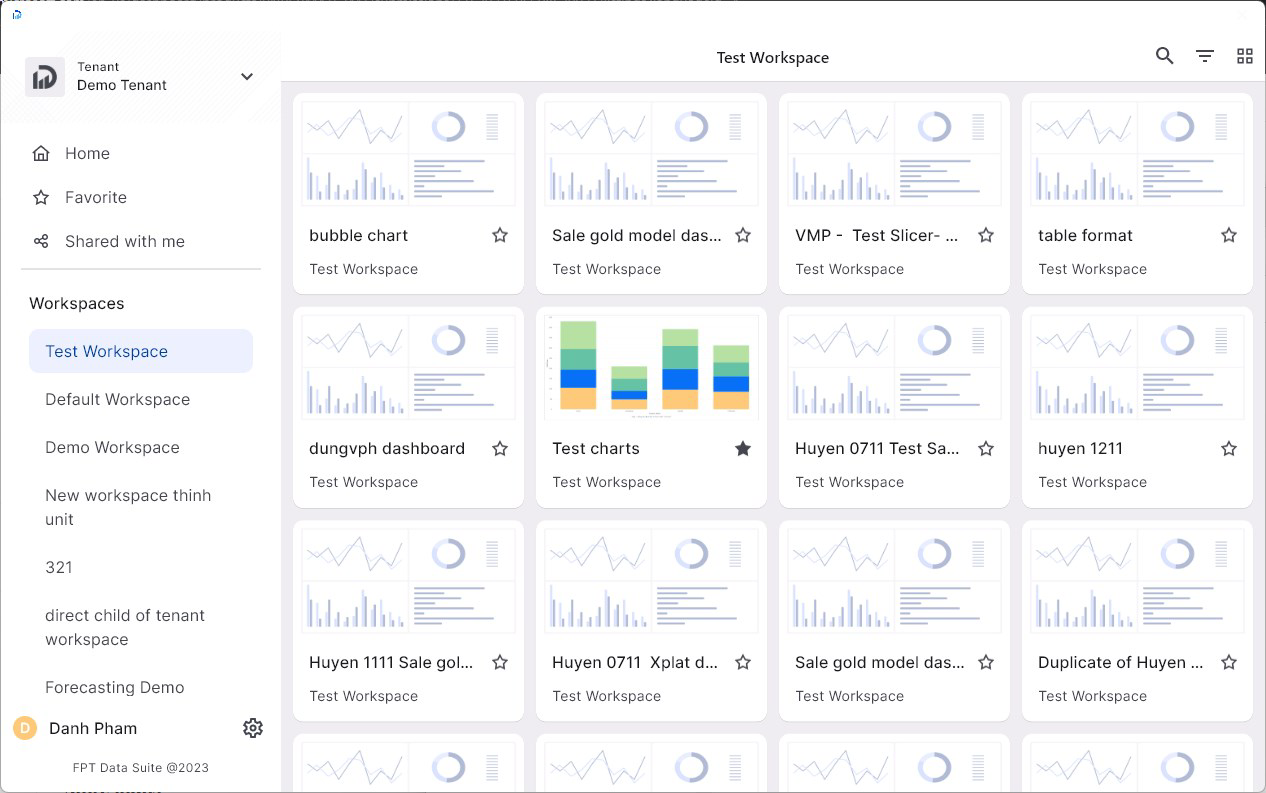Open the dungvph dashboard thumbnail

[408, 366]
